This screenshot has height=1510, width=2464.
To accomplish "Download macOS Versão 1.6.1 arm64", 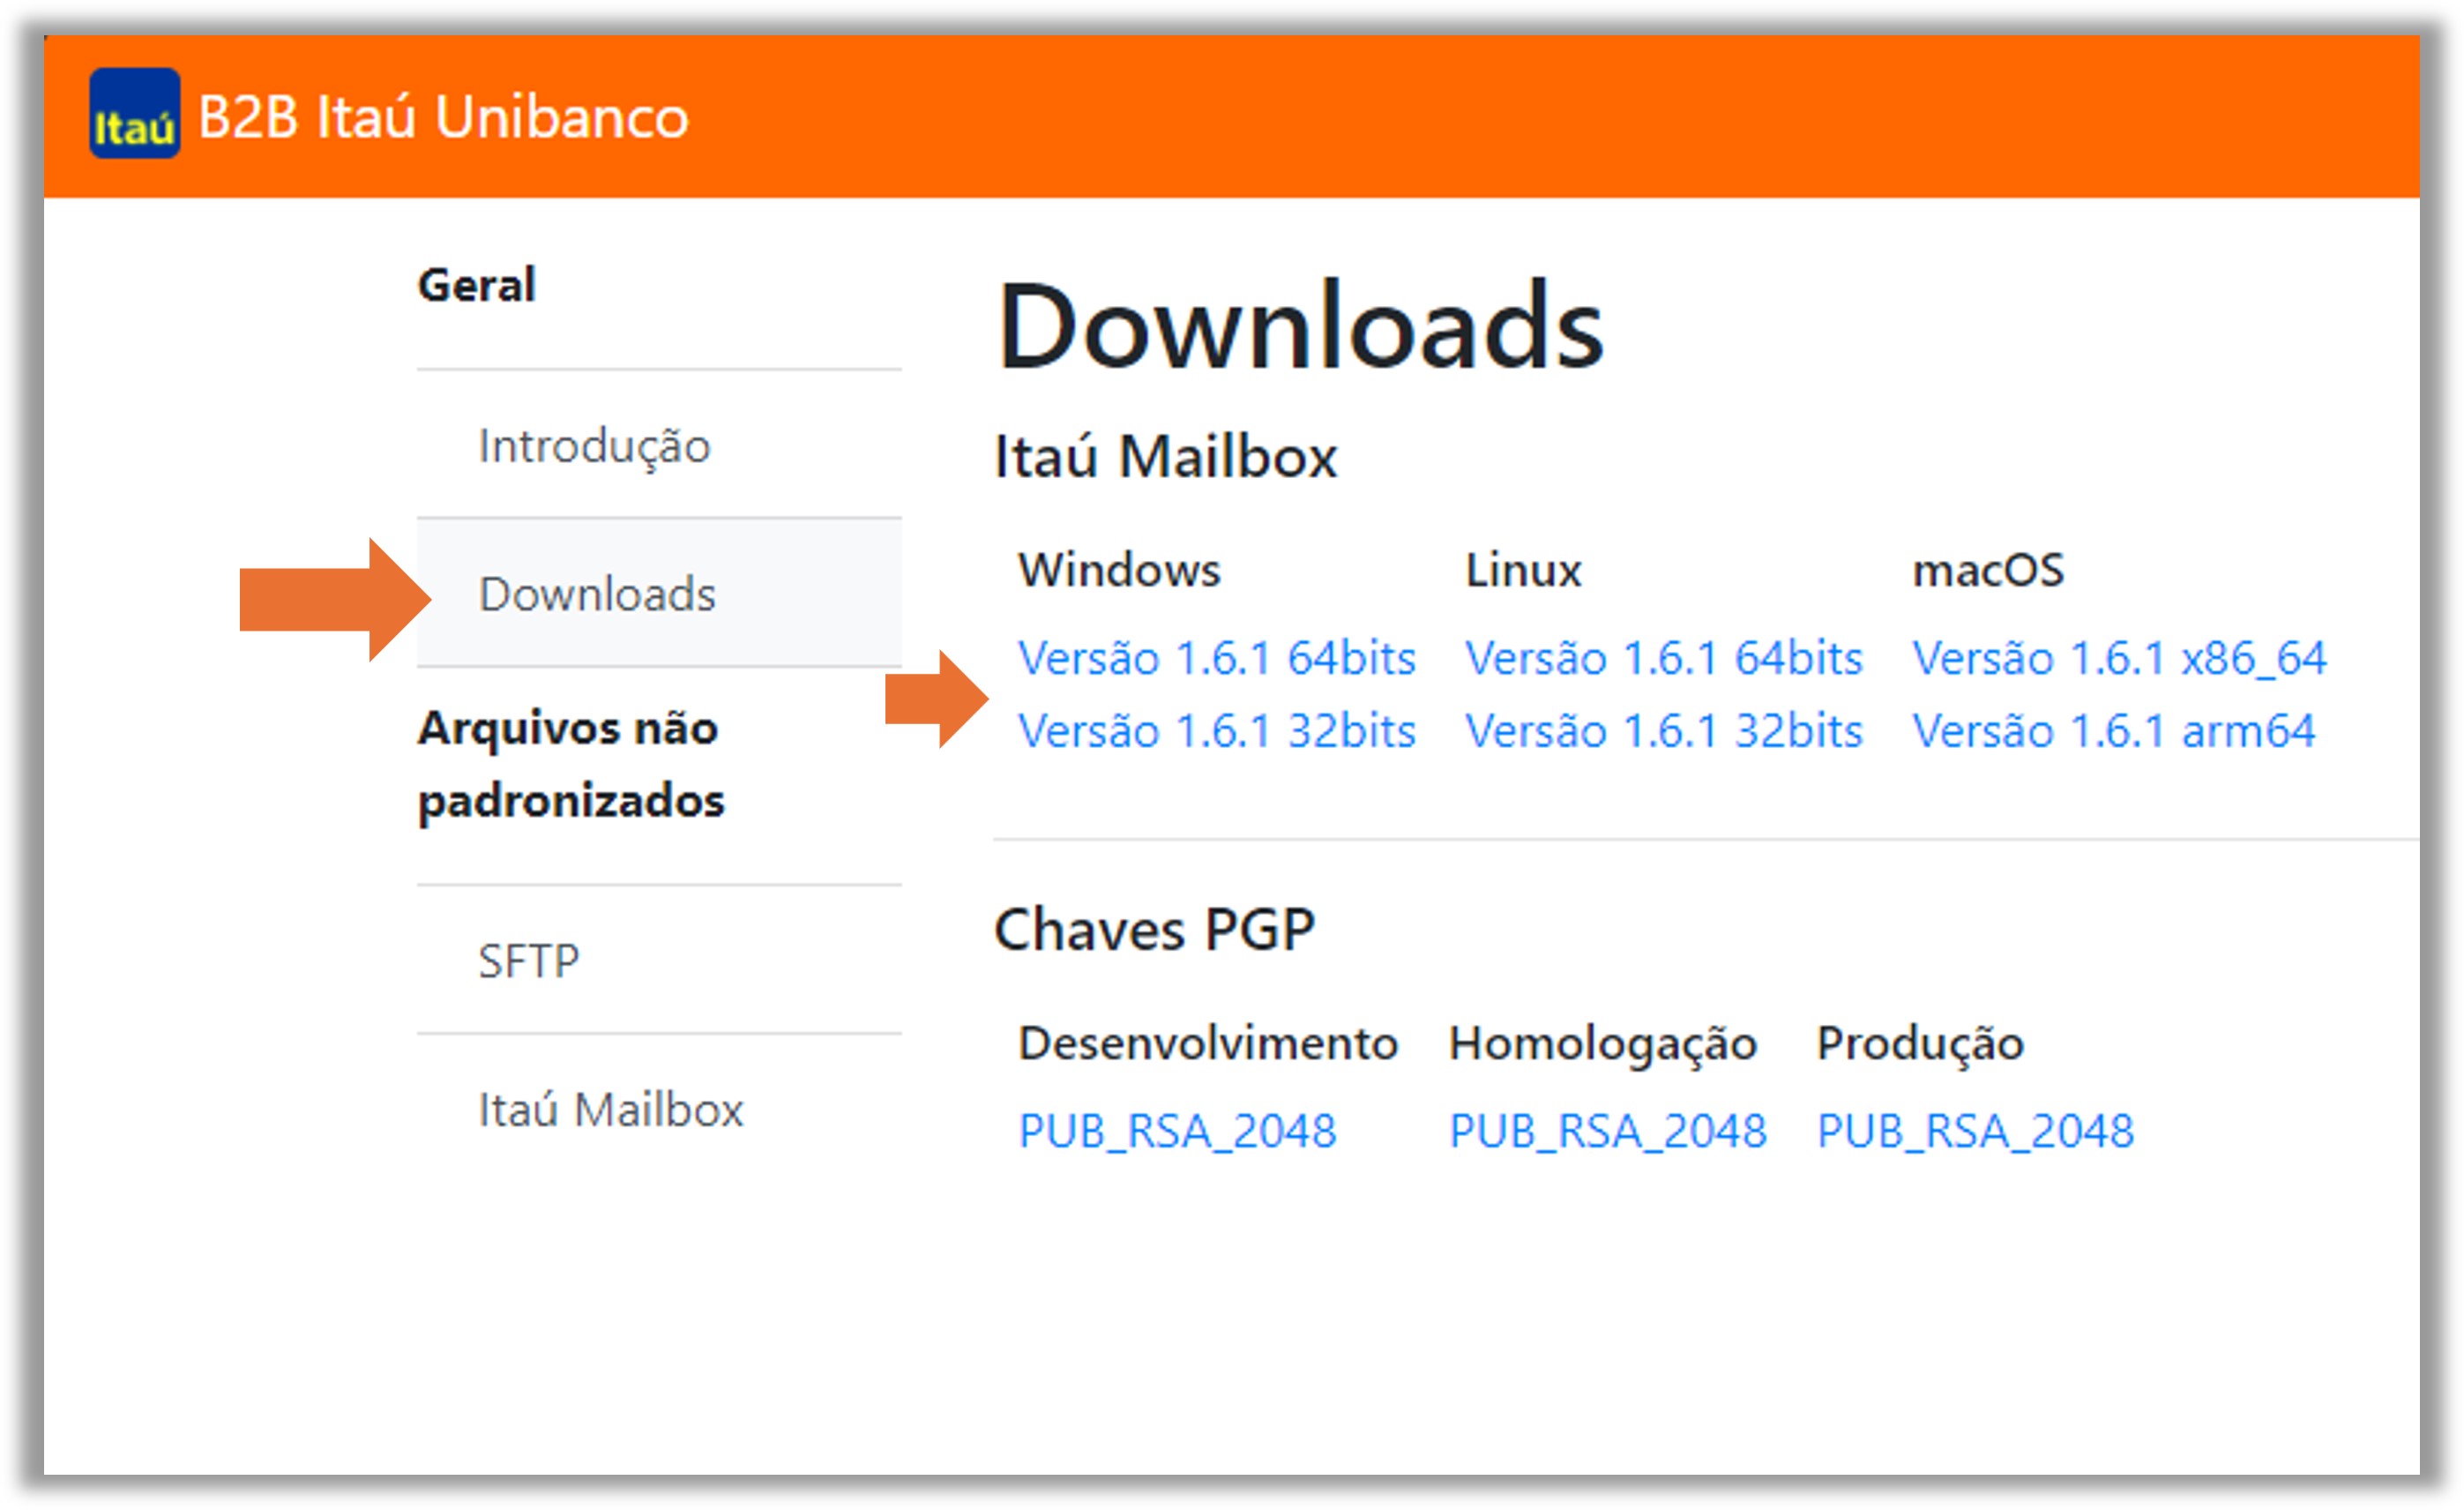I will 2113,731.
